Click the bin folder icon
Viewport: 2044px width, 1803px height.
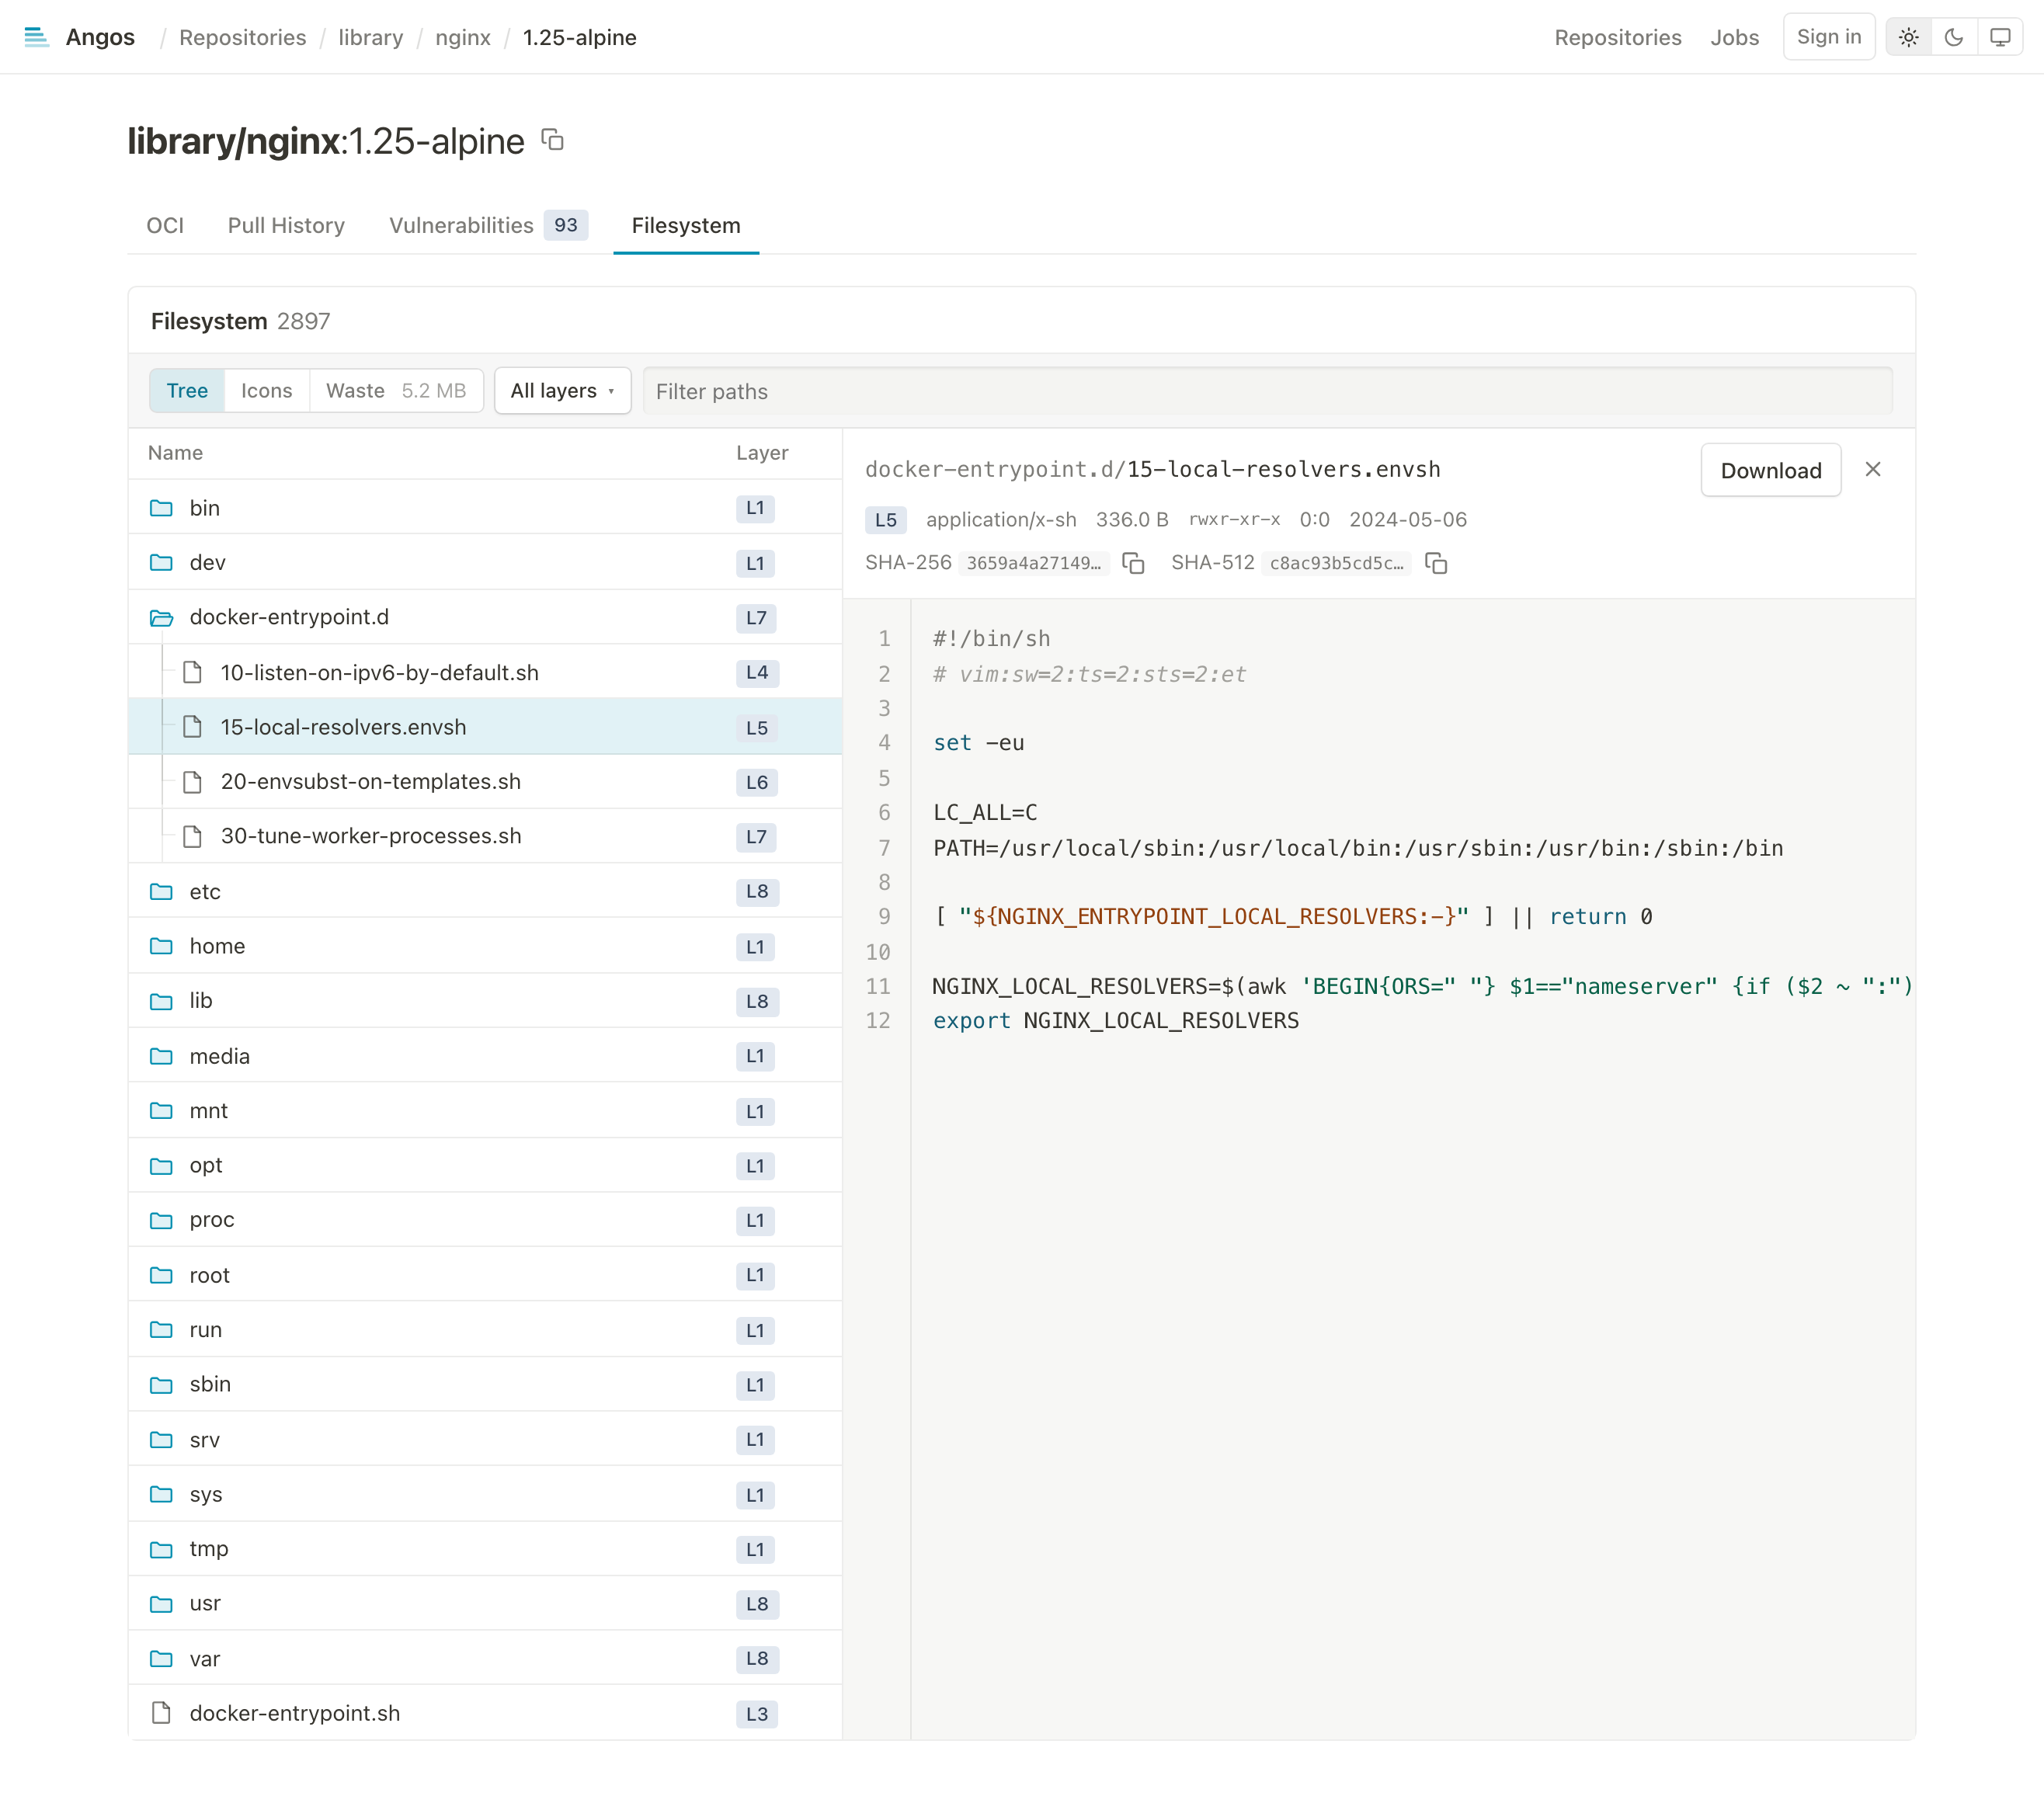[x=161, y=508]
